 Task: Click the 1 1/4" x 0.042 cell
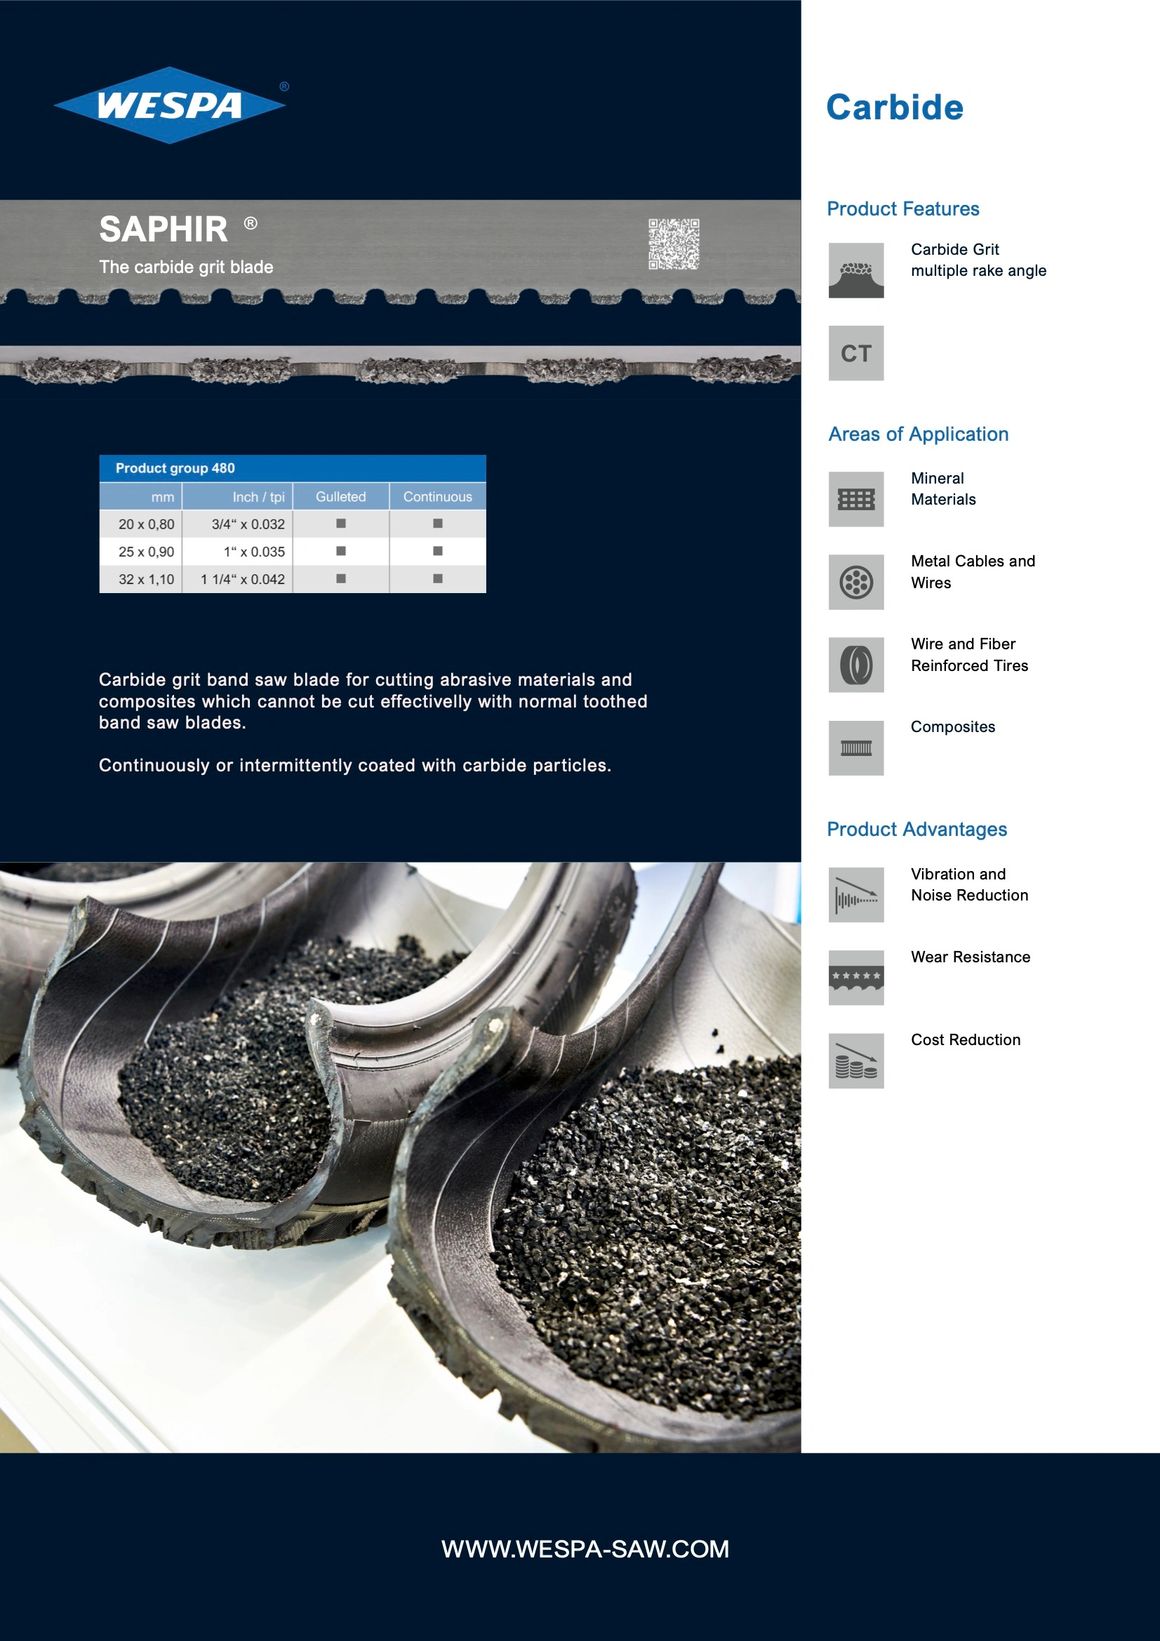238,579
